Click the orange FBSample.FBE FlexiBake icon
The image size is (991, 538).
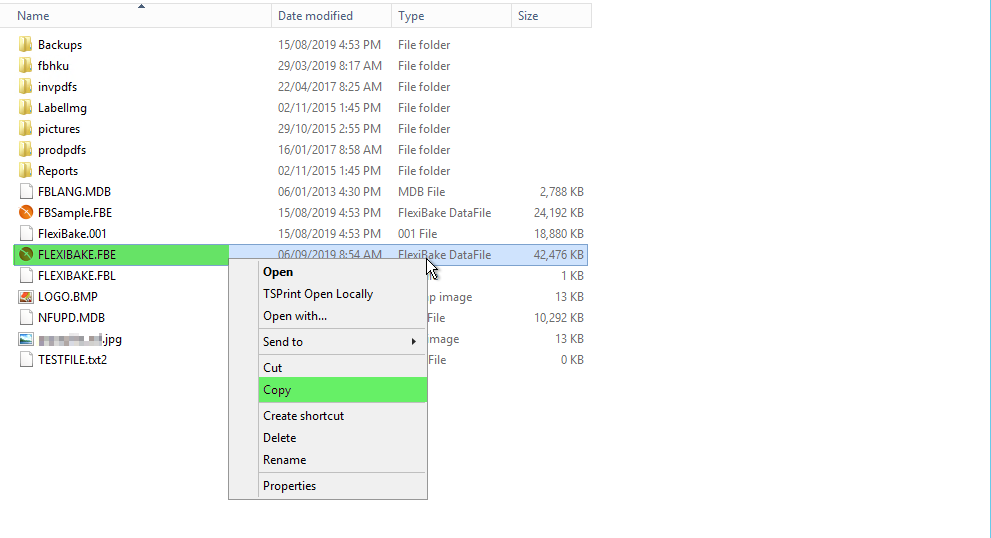26,212
